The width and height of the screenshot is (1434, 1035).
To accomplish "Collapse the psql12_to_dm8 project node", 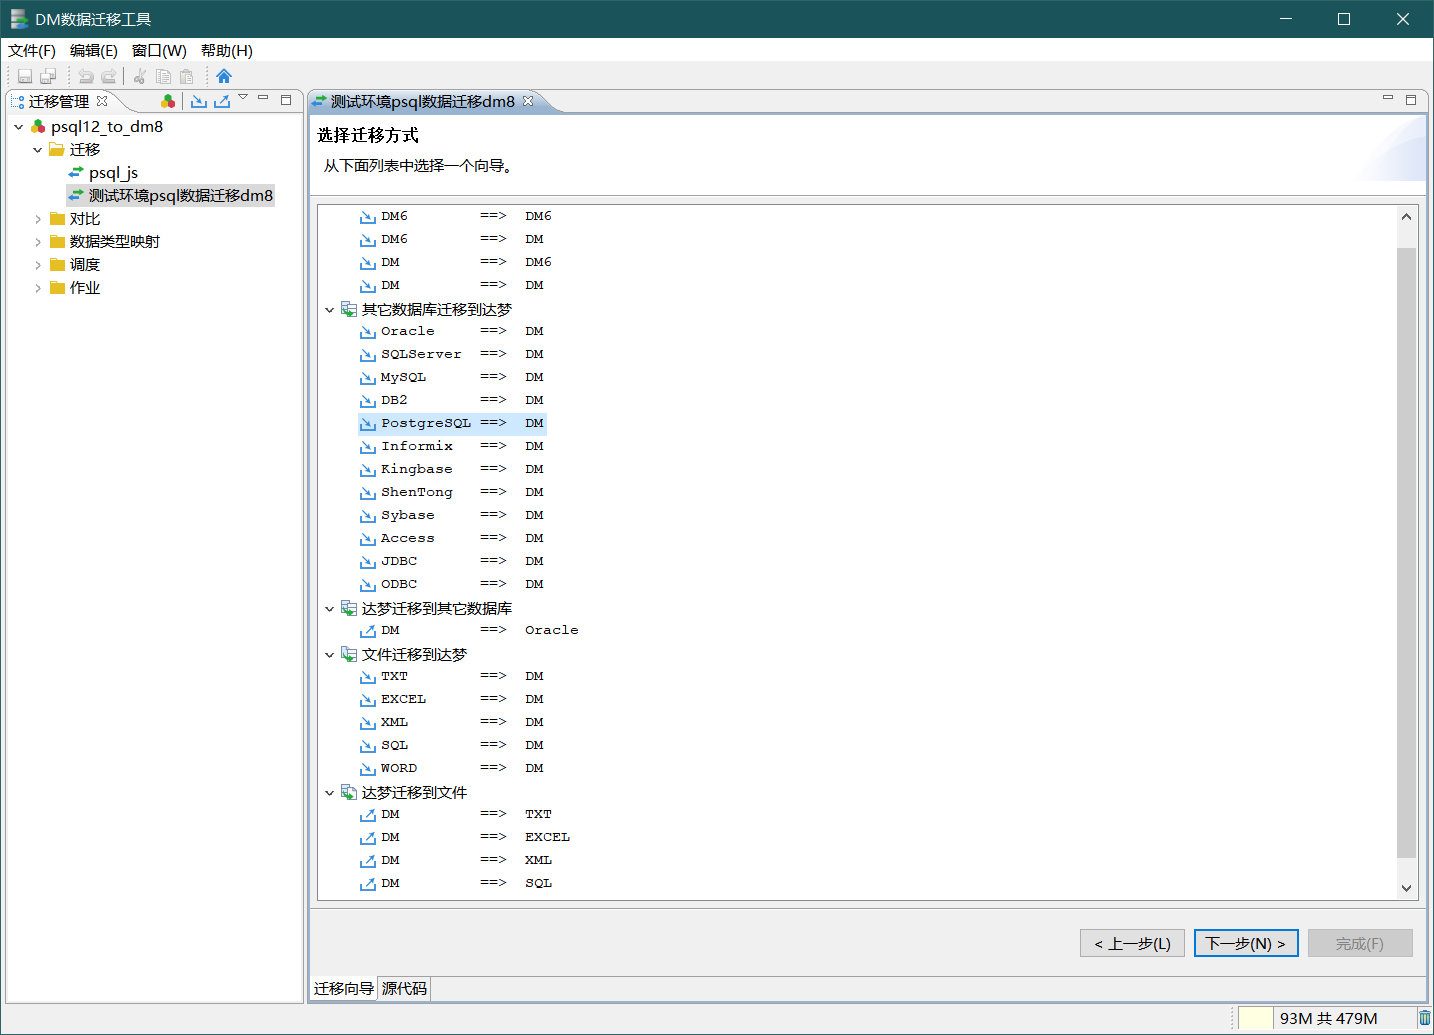I will (x=18, y=127).
